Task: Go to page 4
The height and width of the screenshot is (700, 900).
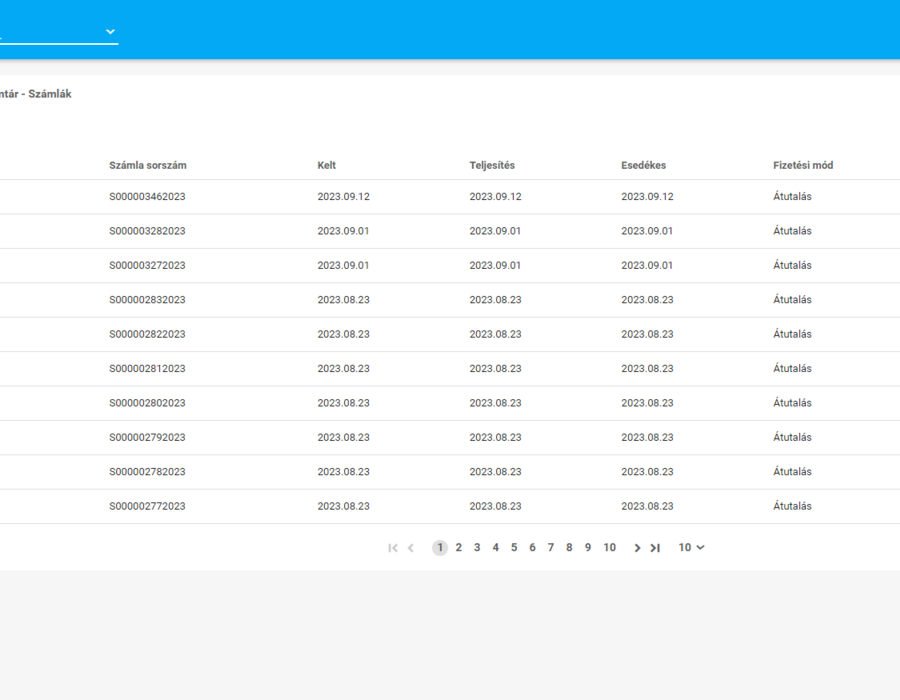Action: (495, 547)
